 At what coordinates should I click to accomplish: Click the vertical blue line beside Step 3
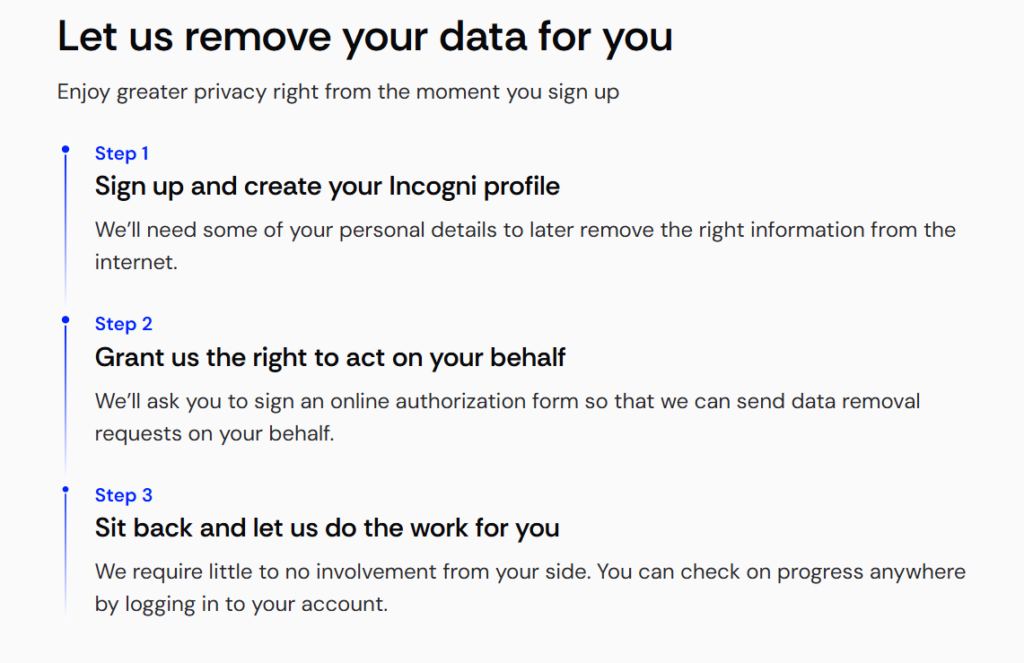pos(65,554)
